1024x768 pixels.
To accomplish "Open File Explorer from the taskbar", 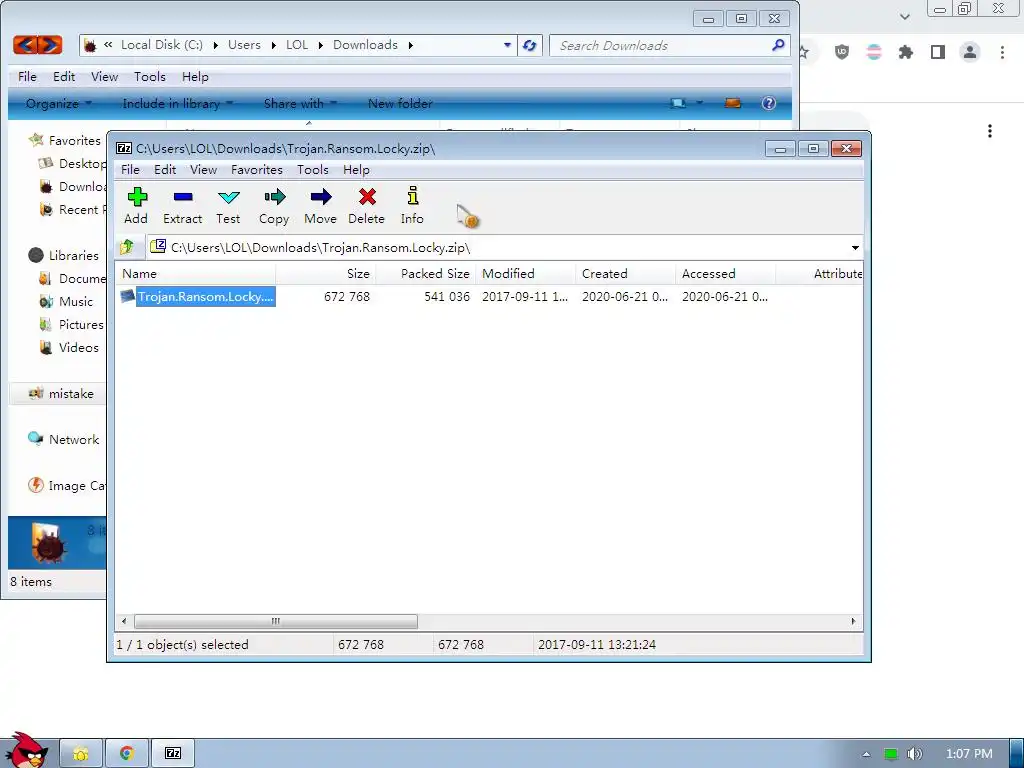I will (x=81, y=754).
